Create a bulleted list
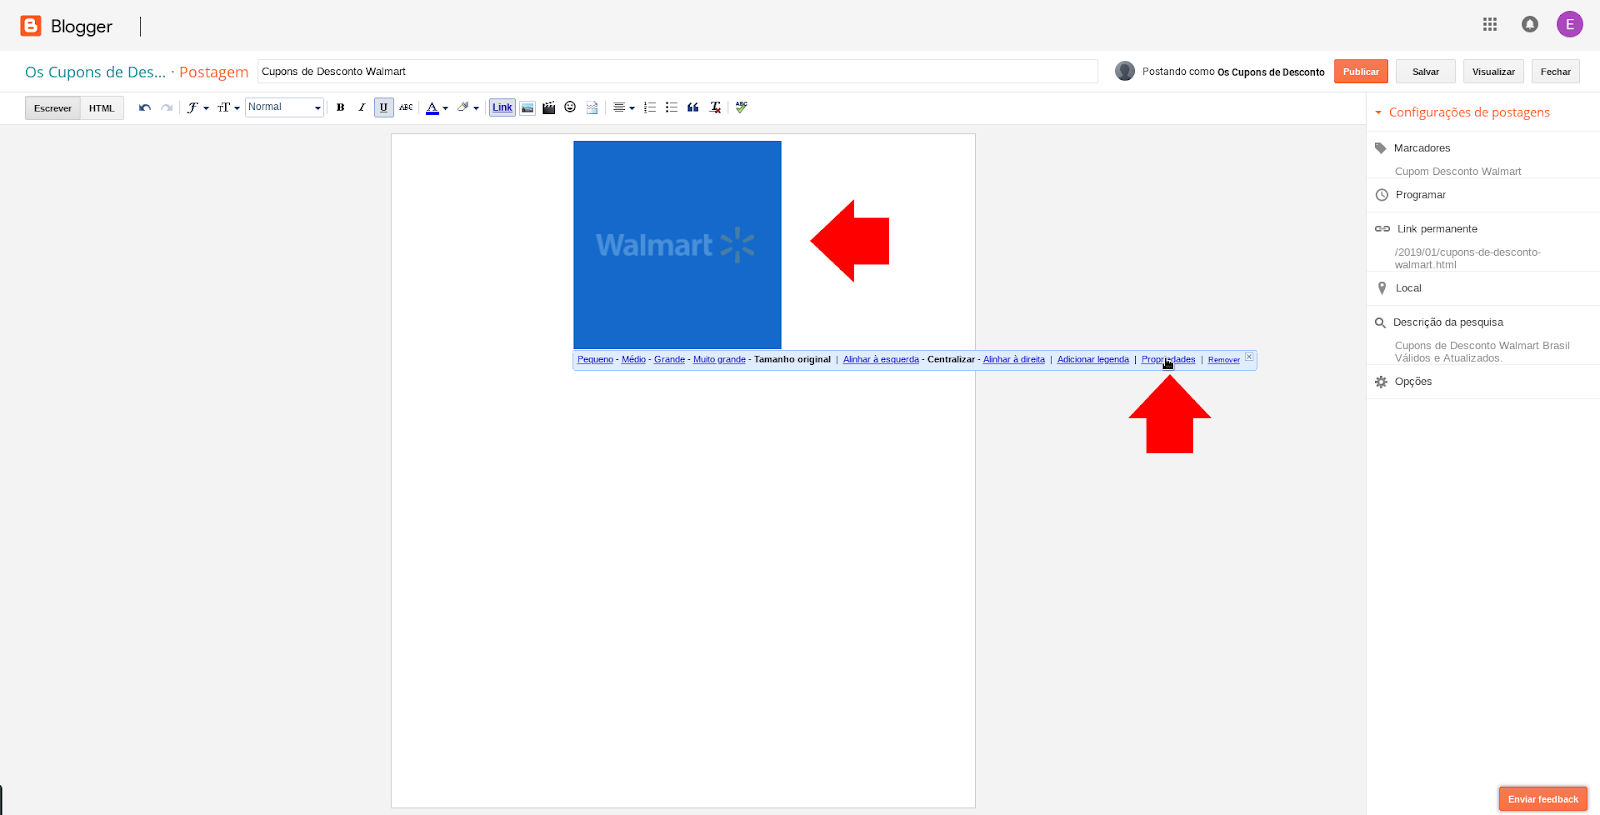Image resolution: width=1600 pixels, height=815 pixels. (x=671, y=108)
